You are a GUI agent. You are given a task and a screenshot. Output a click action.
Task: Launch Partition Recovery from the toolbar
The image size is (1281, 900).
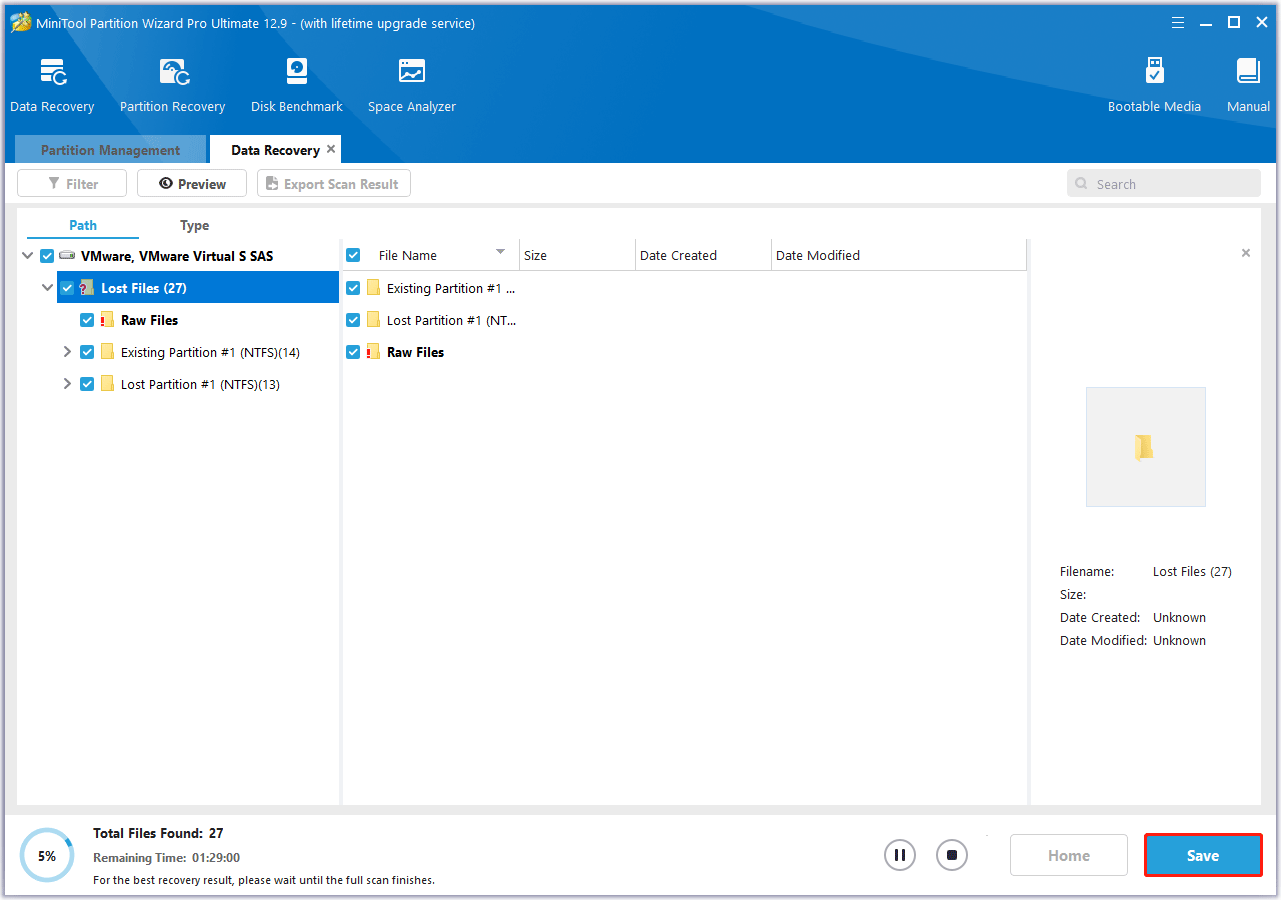(x=173, y=72)
